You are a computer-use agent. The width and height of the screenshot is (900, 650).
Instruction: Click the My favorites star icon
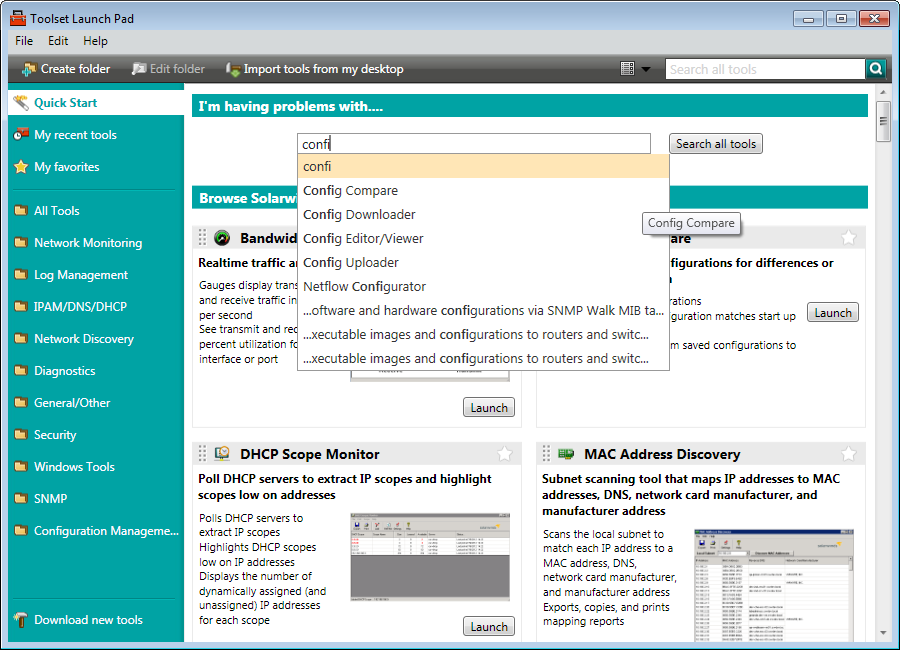[x=22, y=166]
